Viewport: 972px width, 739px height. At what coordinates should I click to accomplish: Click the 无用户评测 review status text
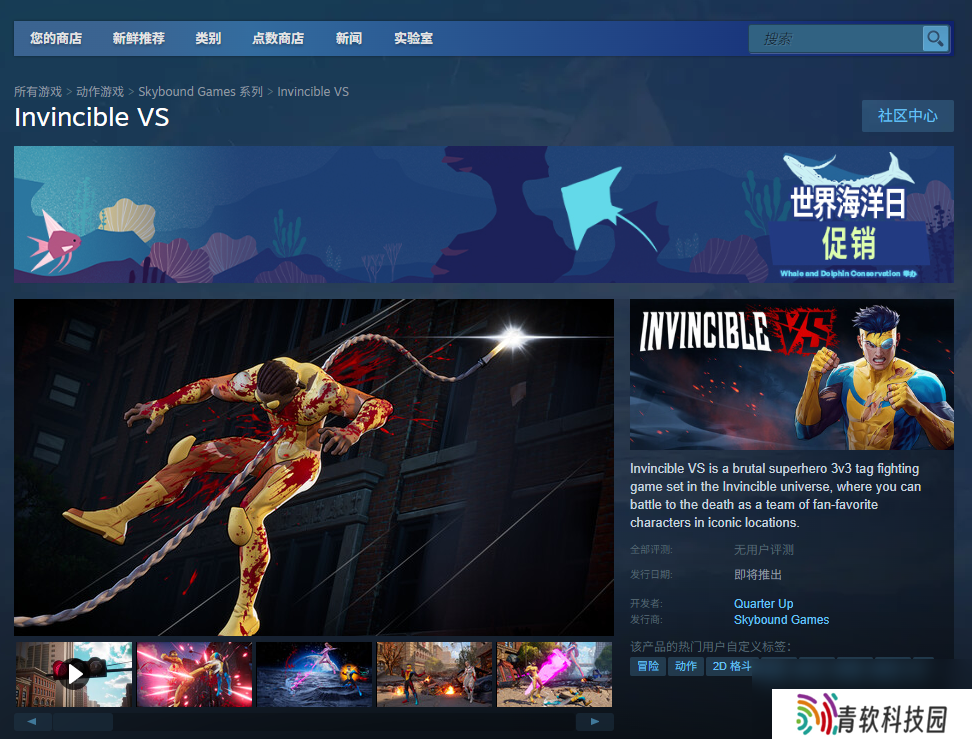[x=764, y=550]
